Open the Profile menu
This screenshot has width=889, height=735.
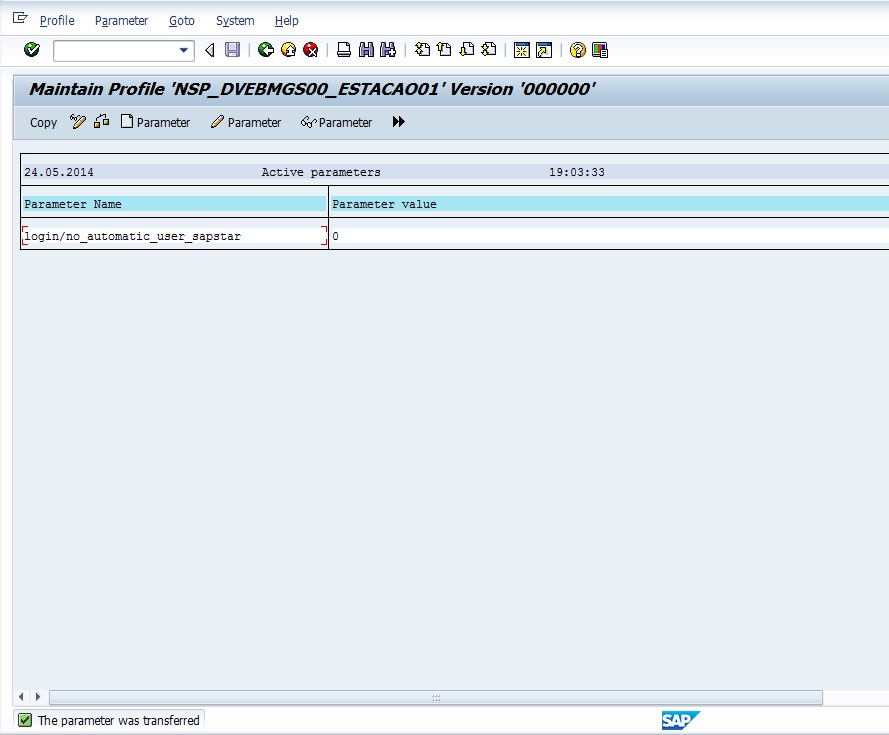(57, 21)
